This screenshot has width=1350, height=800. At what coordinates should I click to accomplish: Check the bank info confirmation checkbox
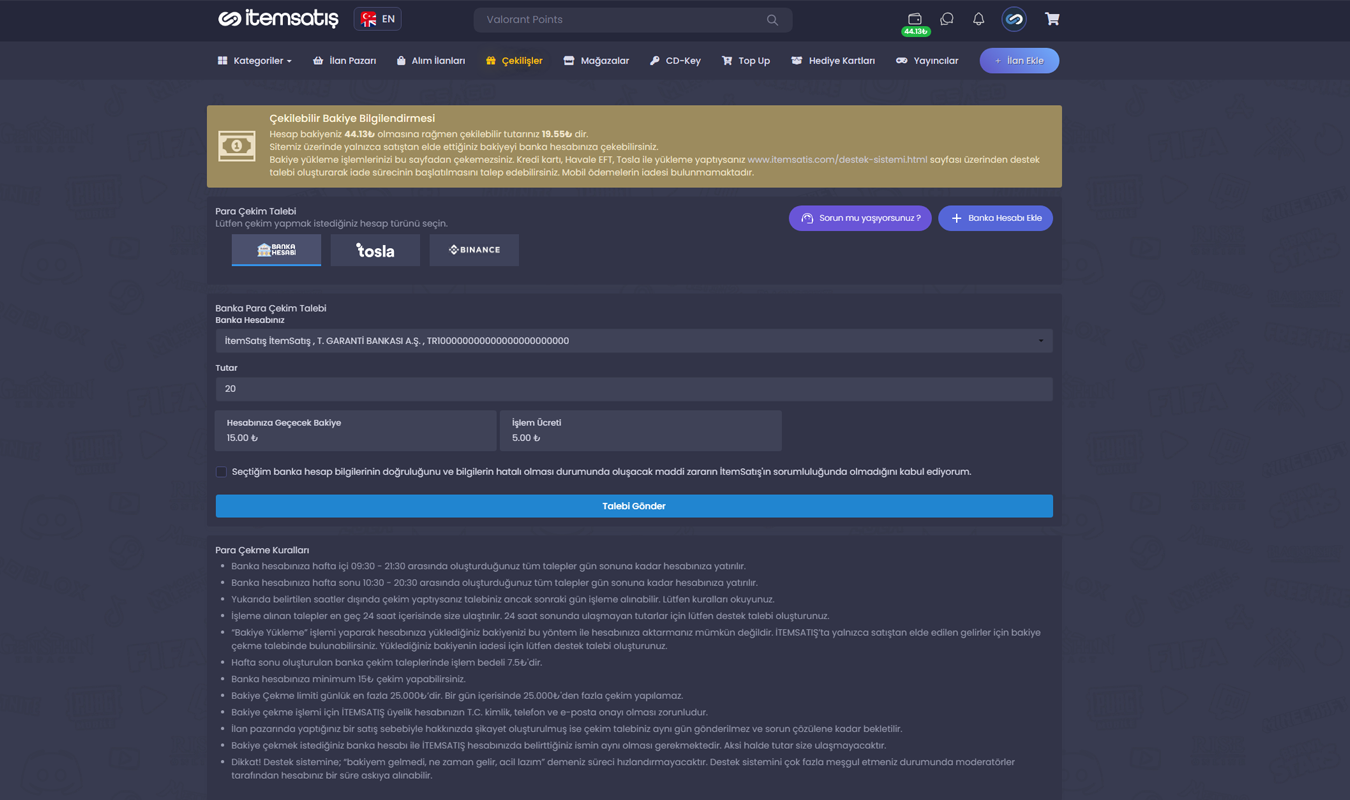click(x=221, y=472)
